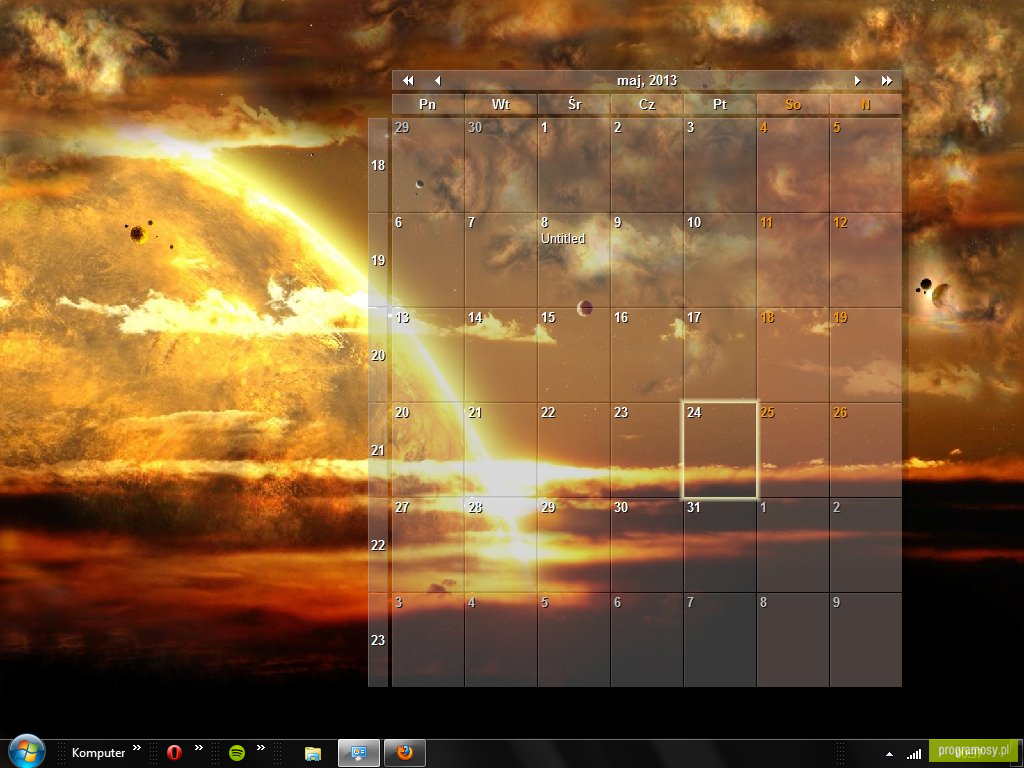Select Wednesday May 22
This screenshot has height=768, width=1024.
pos(573,450)
